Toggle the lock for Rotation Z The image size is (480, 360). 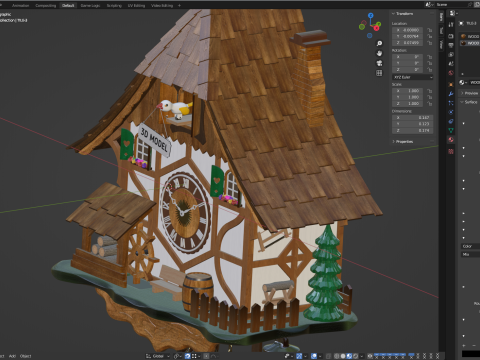429,70
